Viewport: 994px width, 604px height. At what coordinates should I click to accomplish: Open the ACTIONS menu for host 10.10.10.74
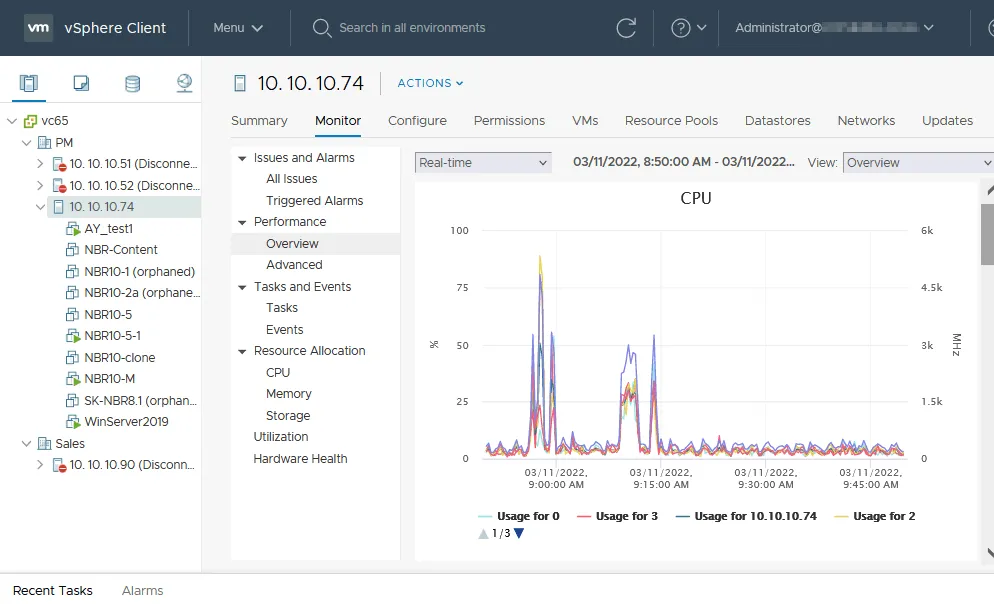[x=429, y=83]
